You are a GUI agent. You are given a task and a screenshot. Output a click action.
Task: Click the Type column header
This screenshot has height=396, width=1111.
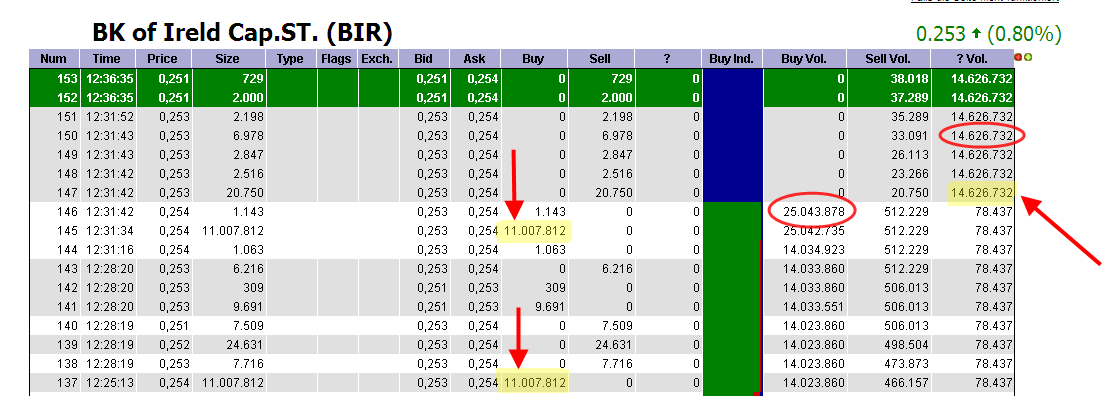click(291, 59)
